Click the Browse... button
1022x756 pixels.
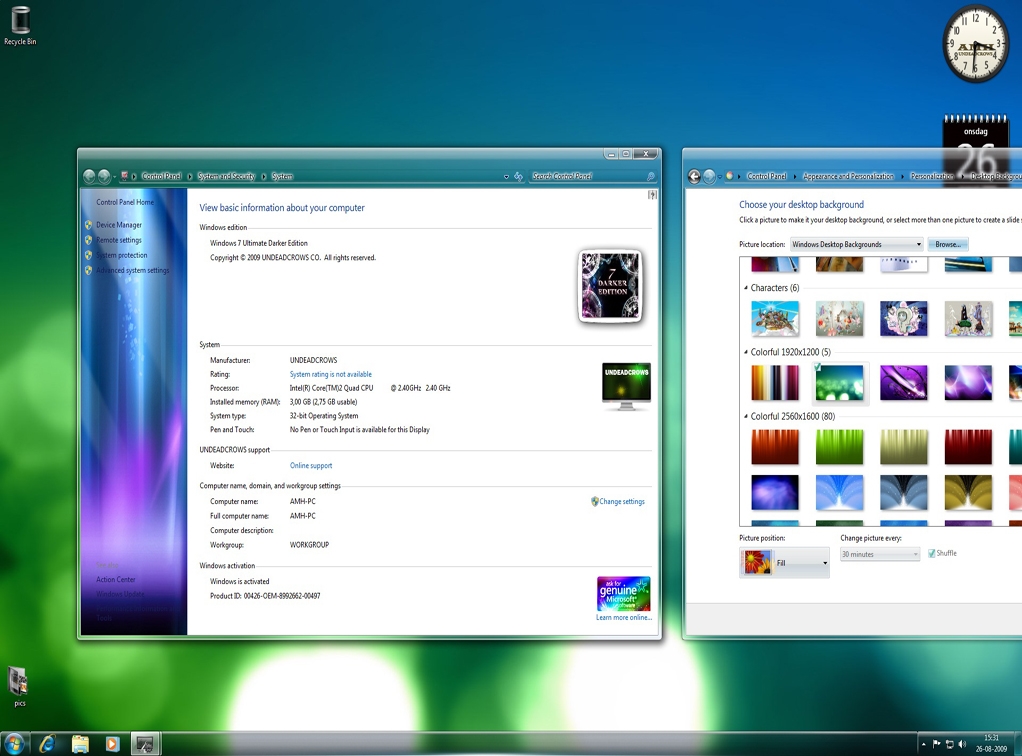coord(948,244)
